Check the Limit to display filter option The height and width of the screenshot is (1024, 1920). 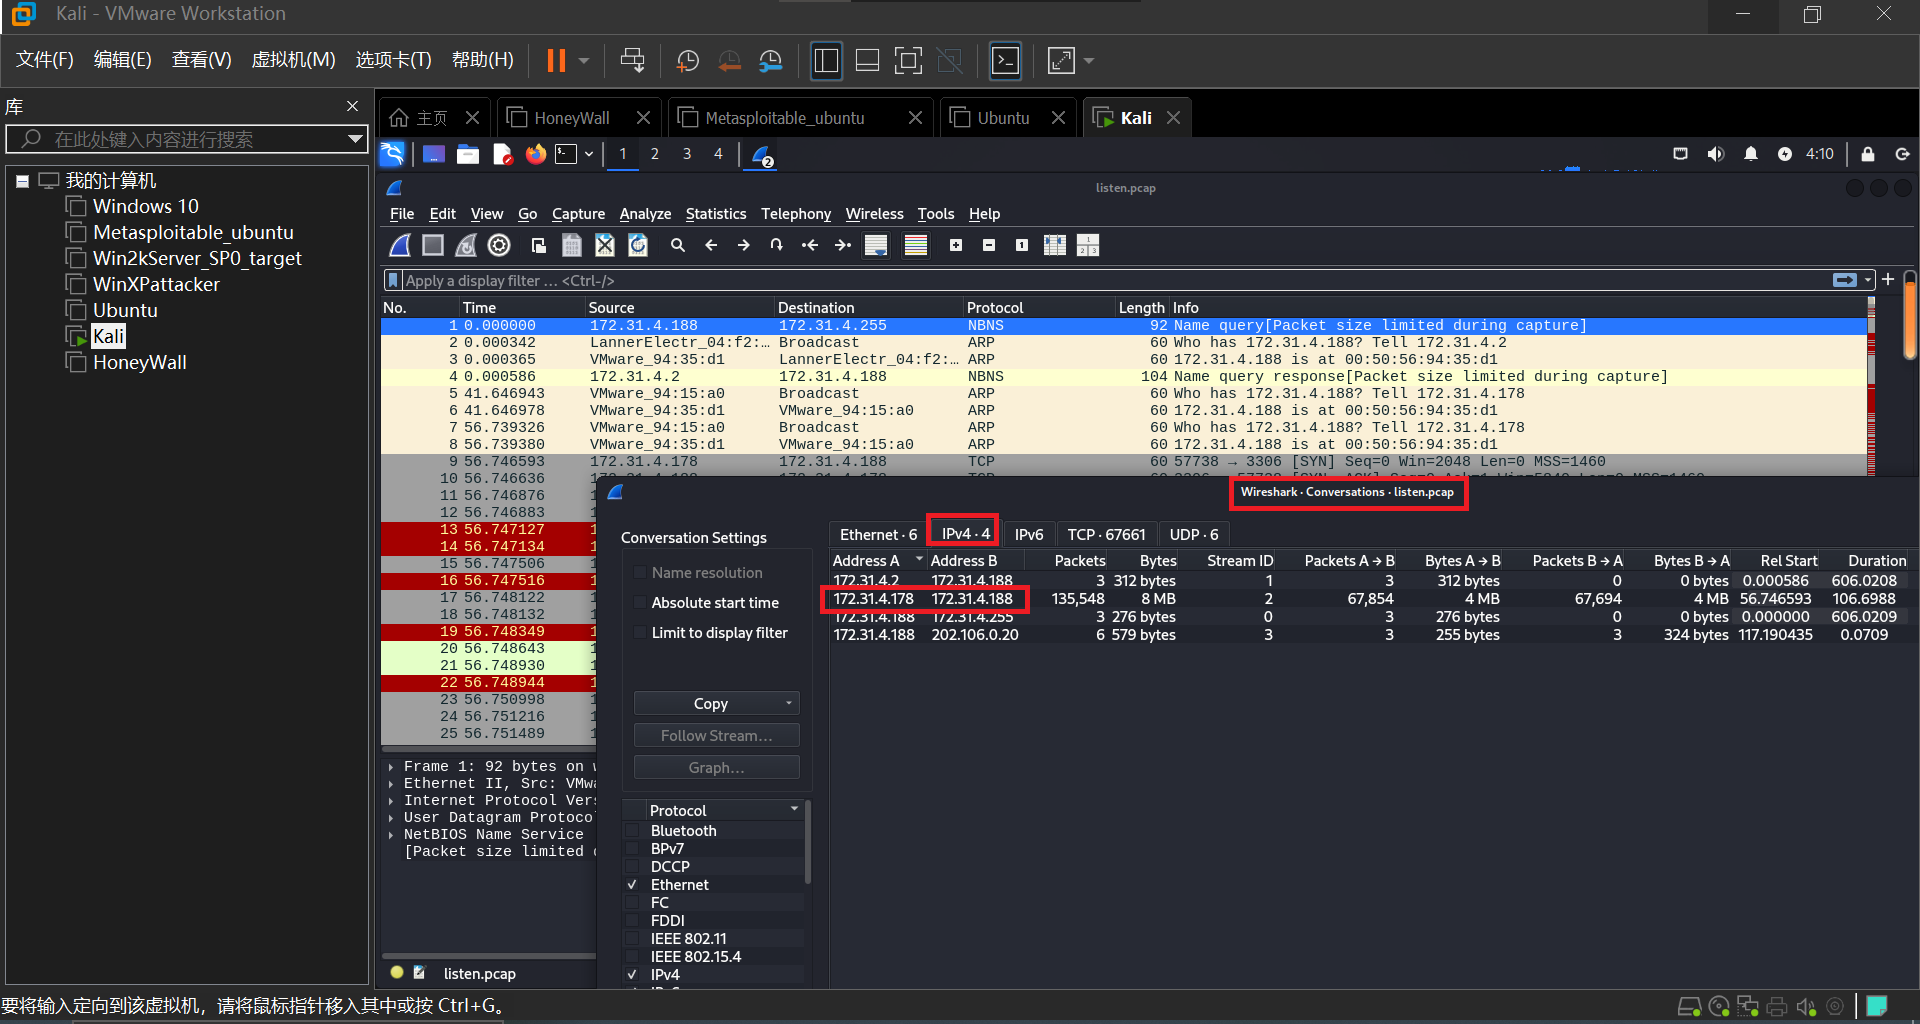point(640,633)
